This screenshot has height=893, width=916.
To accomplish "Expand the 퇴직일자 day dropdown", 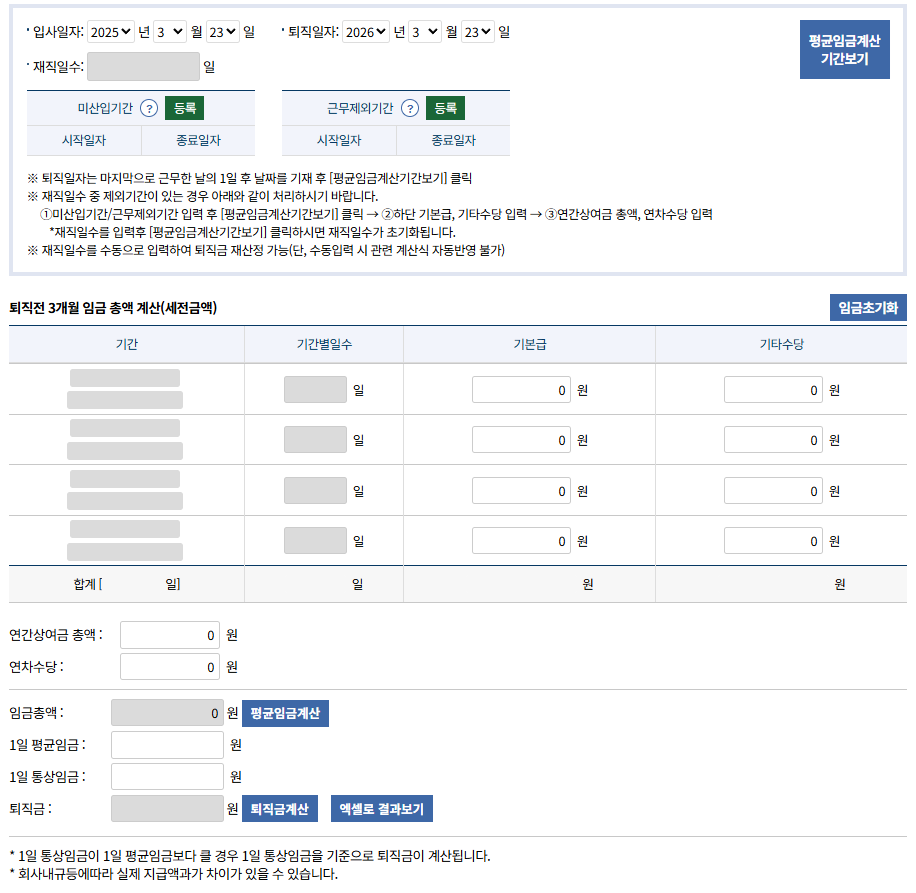I will coord(478,32).
